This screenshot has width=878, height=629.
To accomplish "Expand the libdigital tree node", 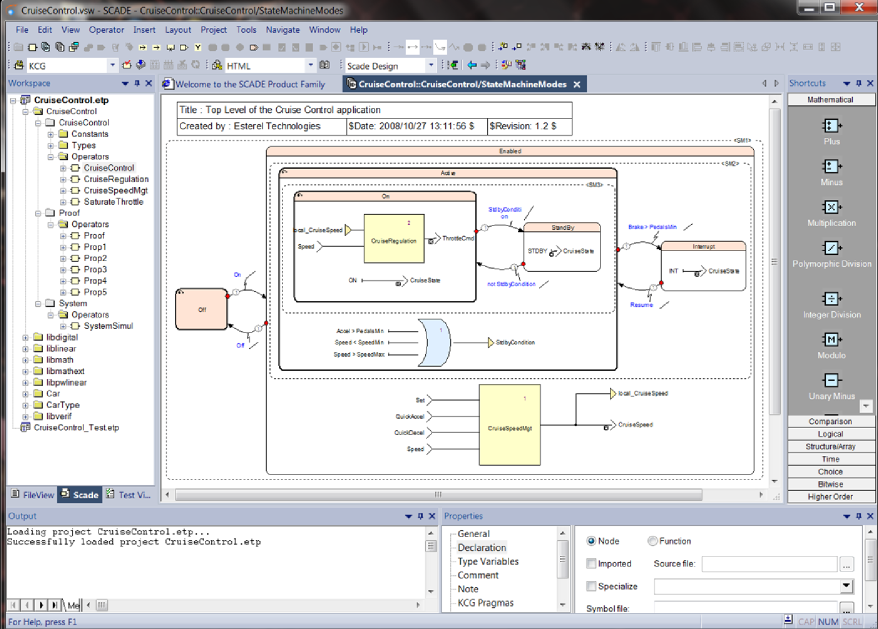I will 25,338.
